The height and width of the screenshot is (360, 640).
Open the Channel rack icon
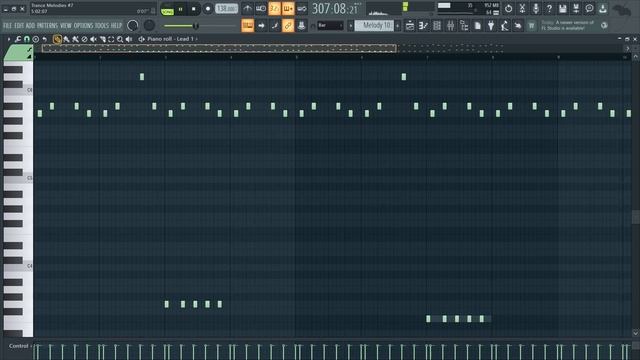[437, 26]
